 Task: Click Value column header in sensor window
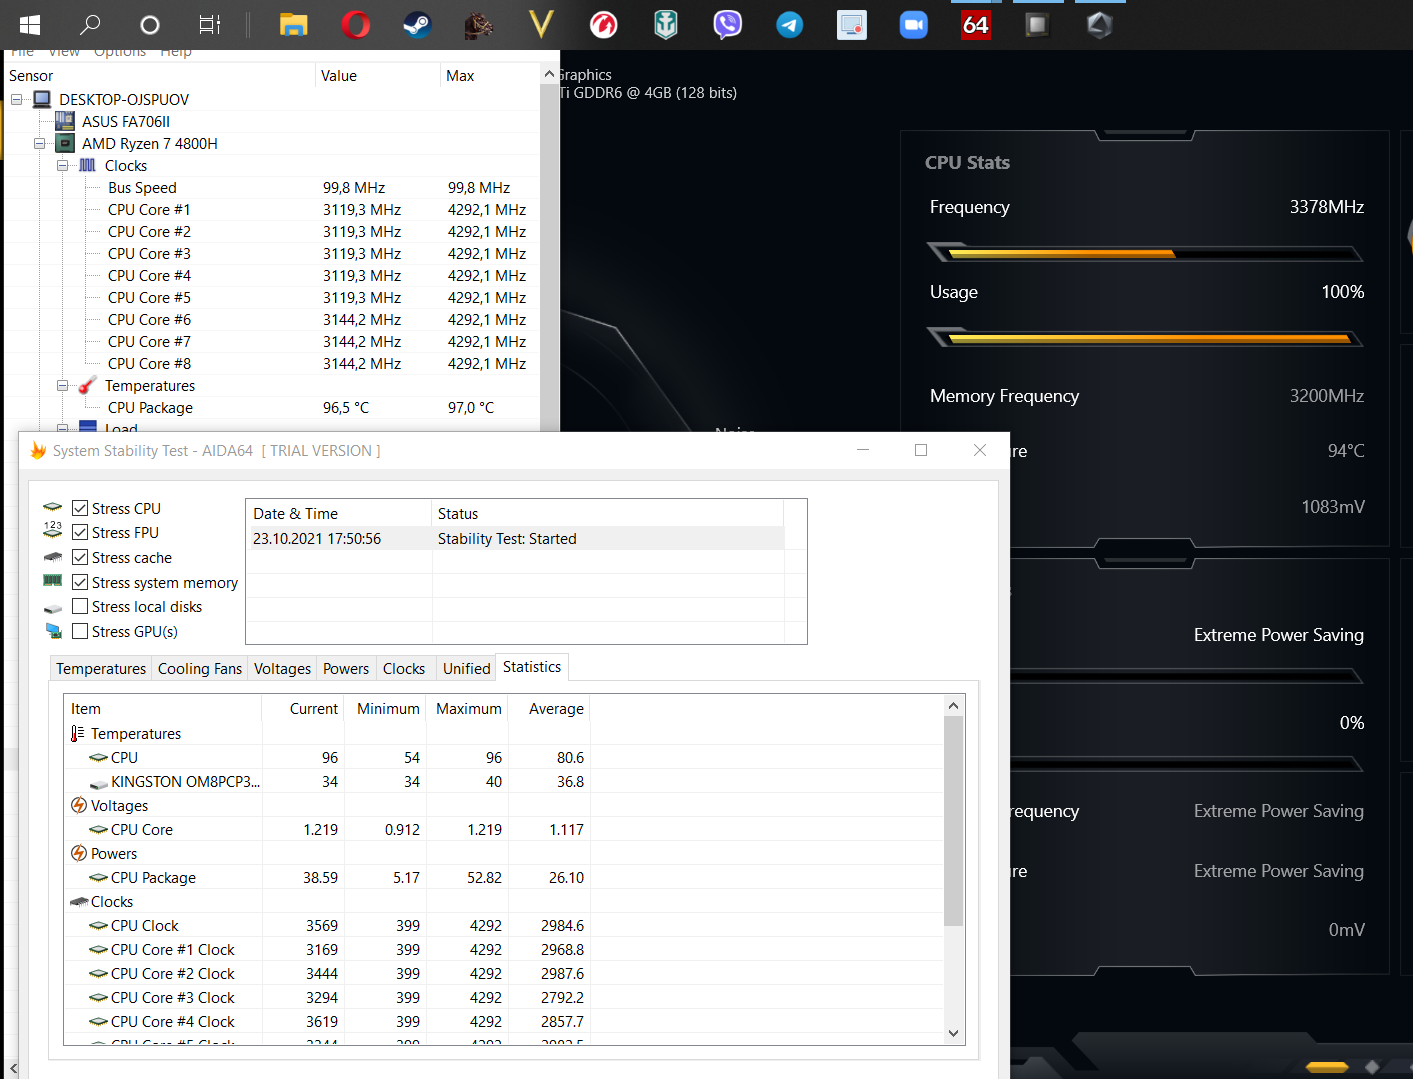377,76
